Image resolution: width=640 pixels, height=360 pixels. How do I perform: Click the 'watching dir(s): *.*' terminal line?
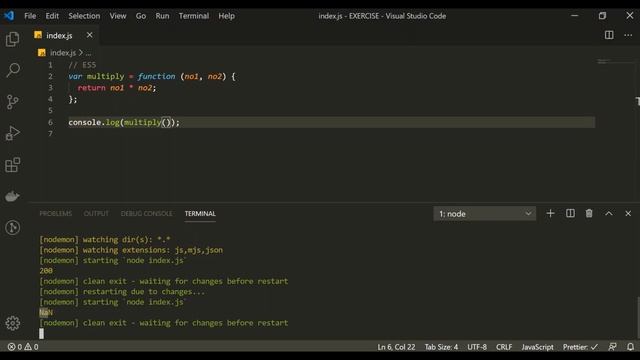tap(104, 239)
